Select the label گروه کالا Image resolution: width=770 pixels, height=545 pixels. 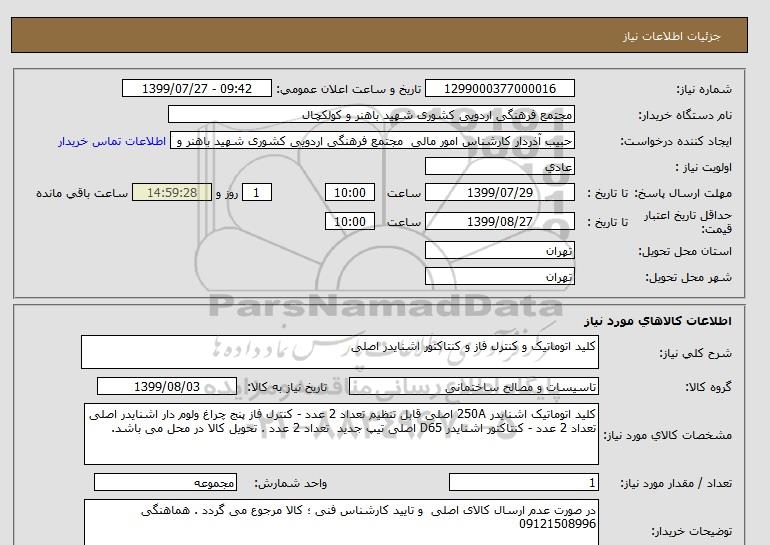point(708,387)
